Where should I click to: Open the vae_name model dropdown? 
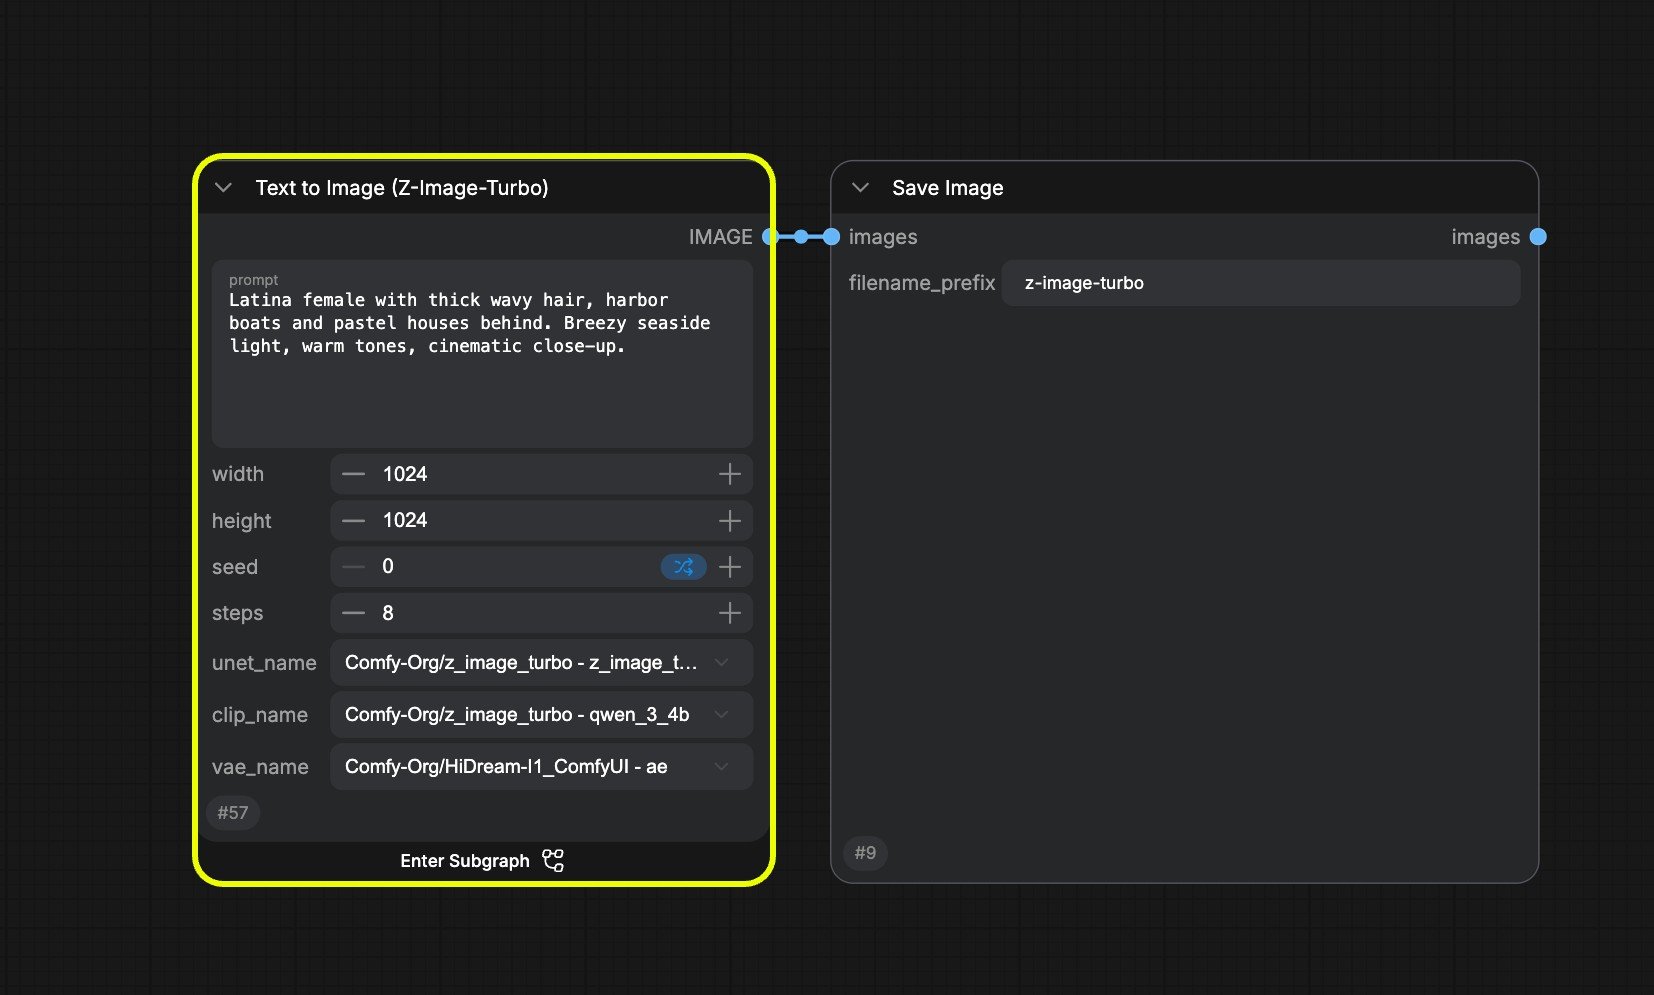[x=541, y=767]
